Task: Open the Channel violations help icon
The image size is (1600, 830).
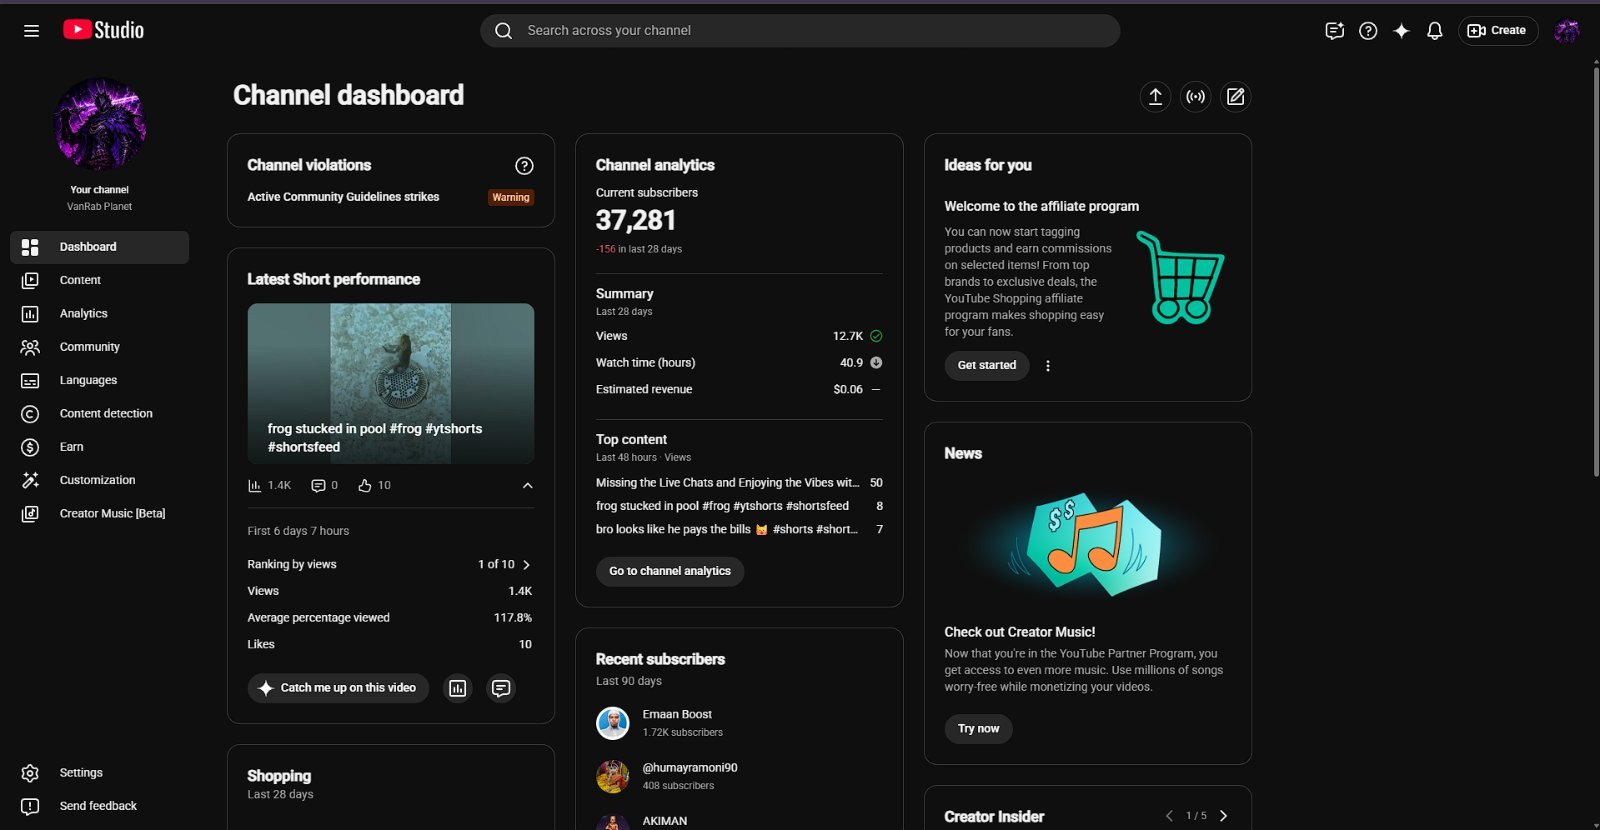Action: pyautogui.click(x=524, y=166)
